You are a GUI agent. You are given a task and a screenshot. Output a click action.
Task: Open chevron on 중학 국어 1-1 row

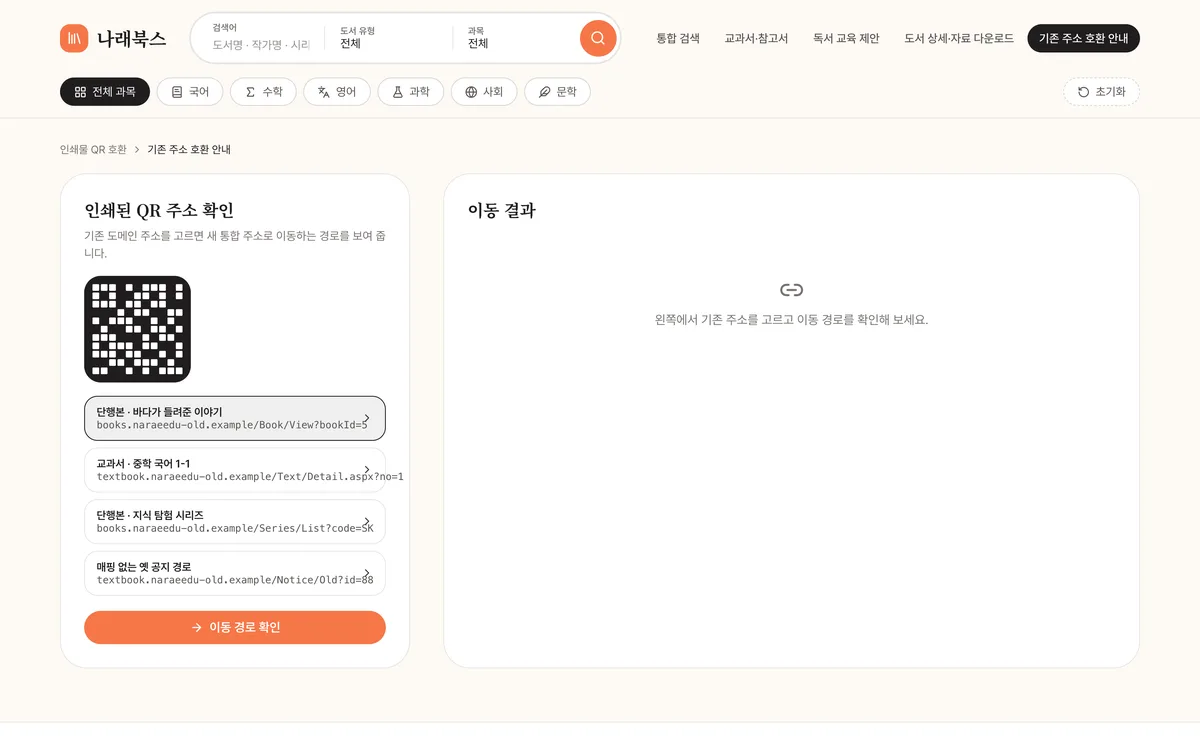tap(367, 470)
